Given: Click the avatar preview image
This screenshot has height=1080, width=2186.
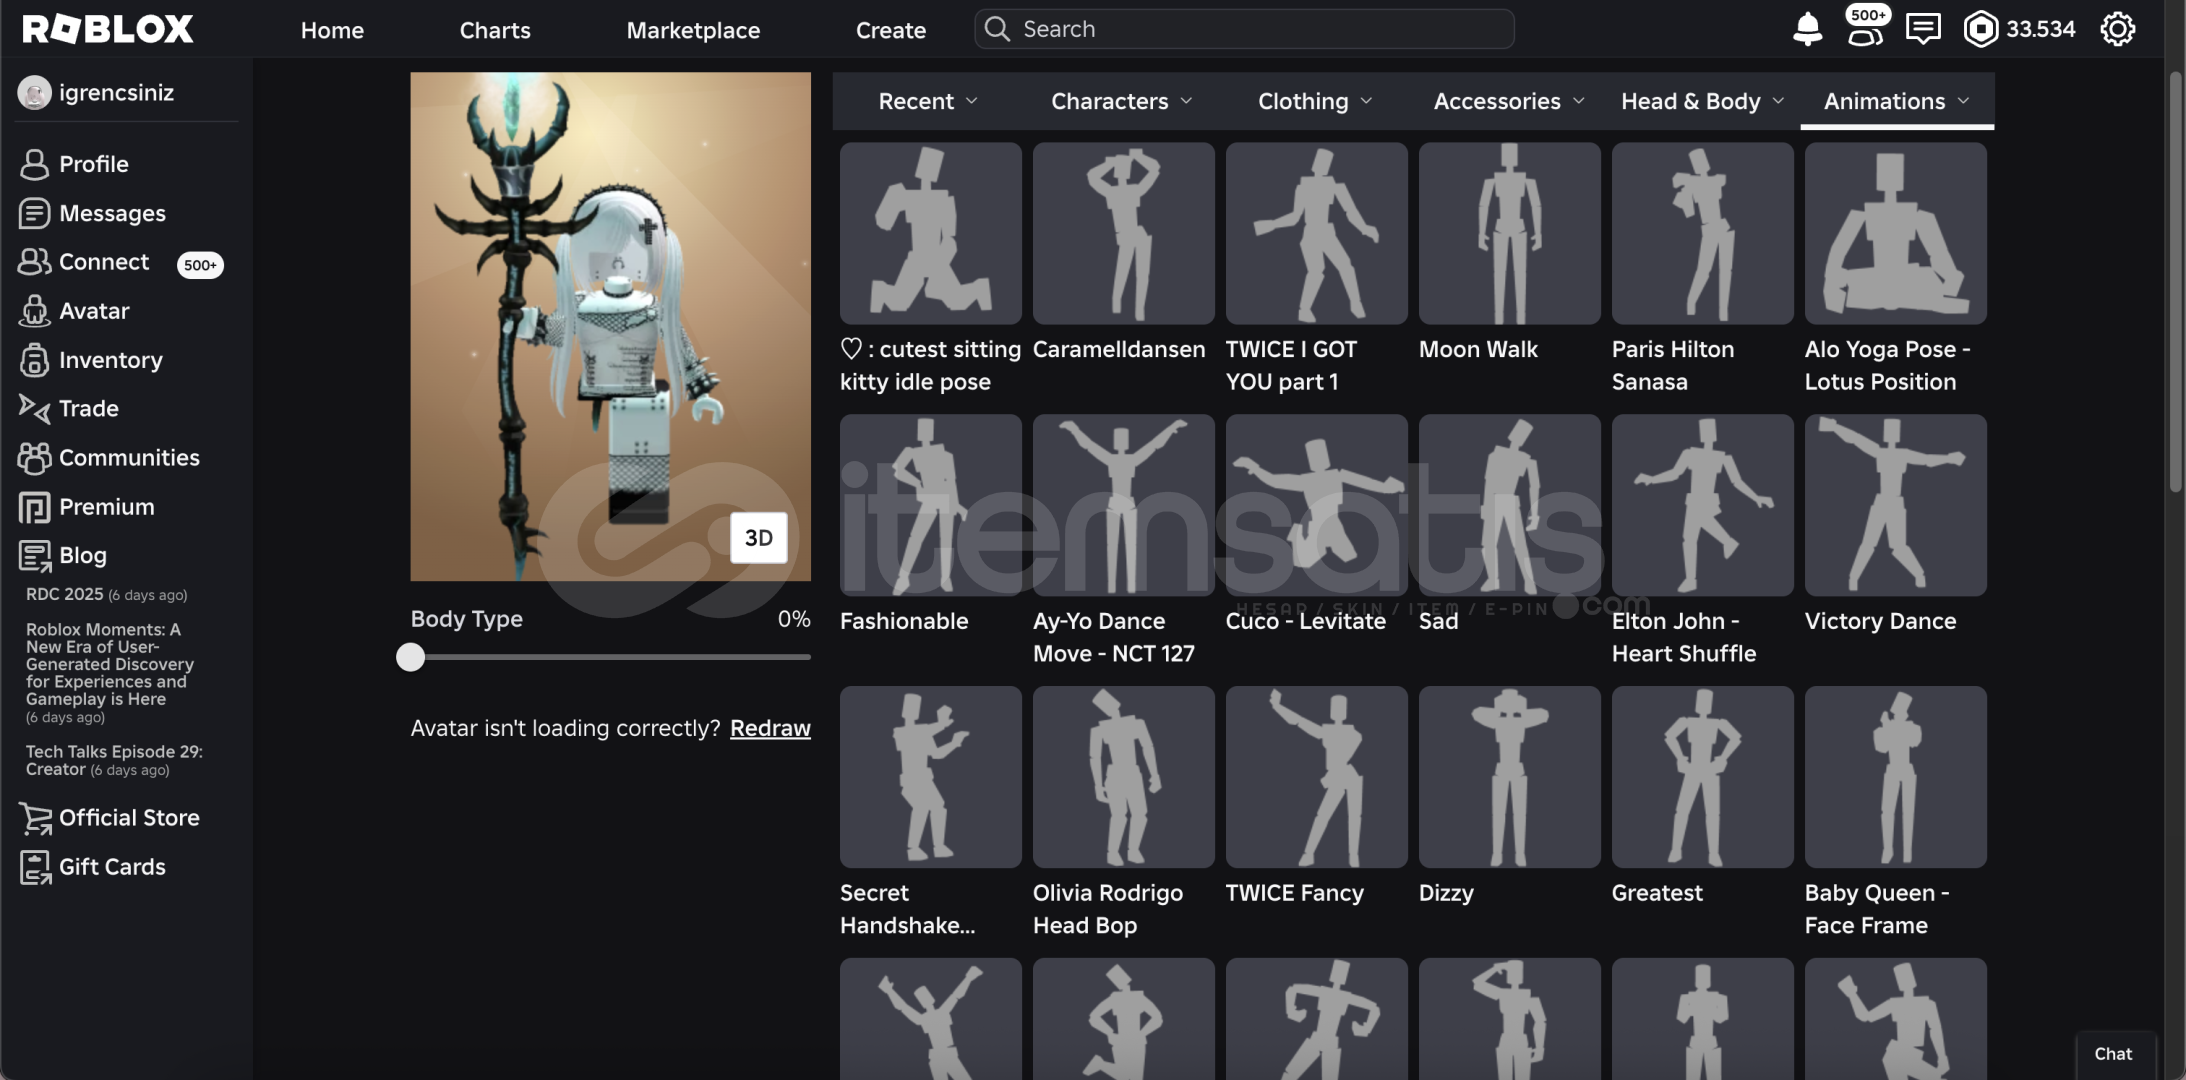Looking at the screenshot, I should coord(610,326).
